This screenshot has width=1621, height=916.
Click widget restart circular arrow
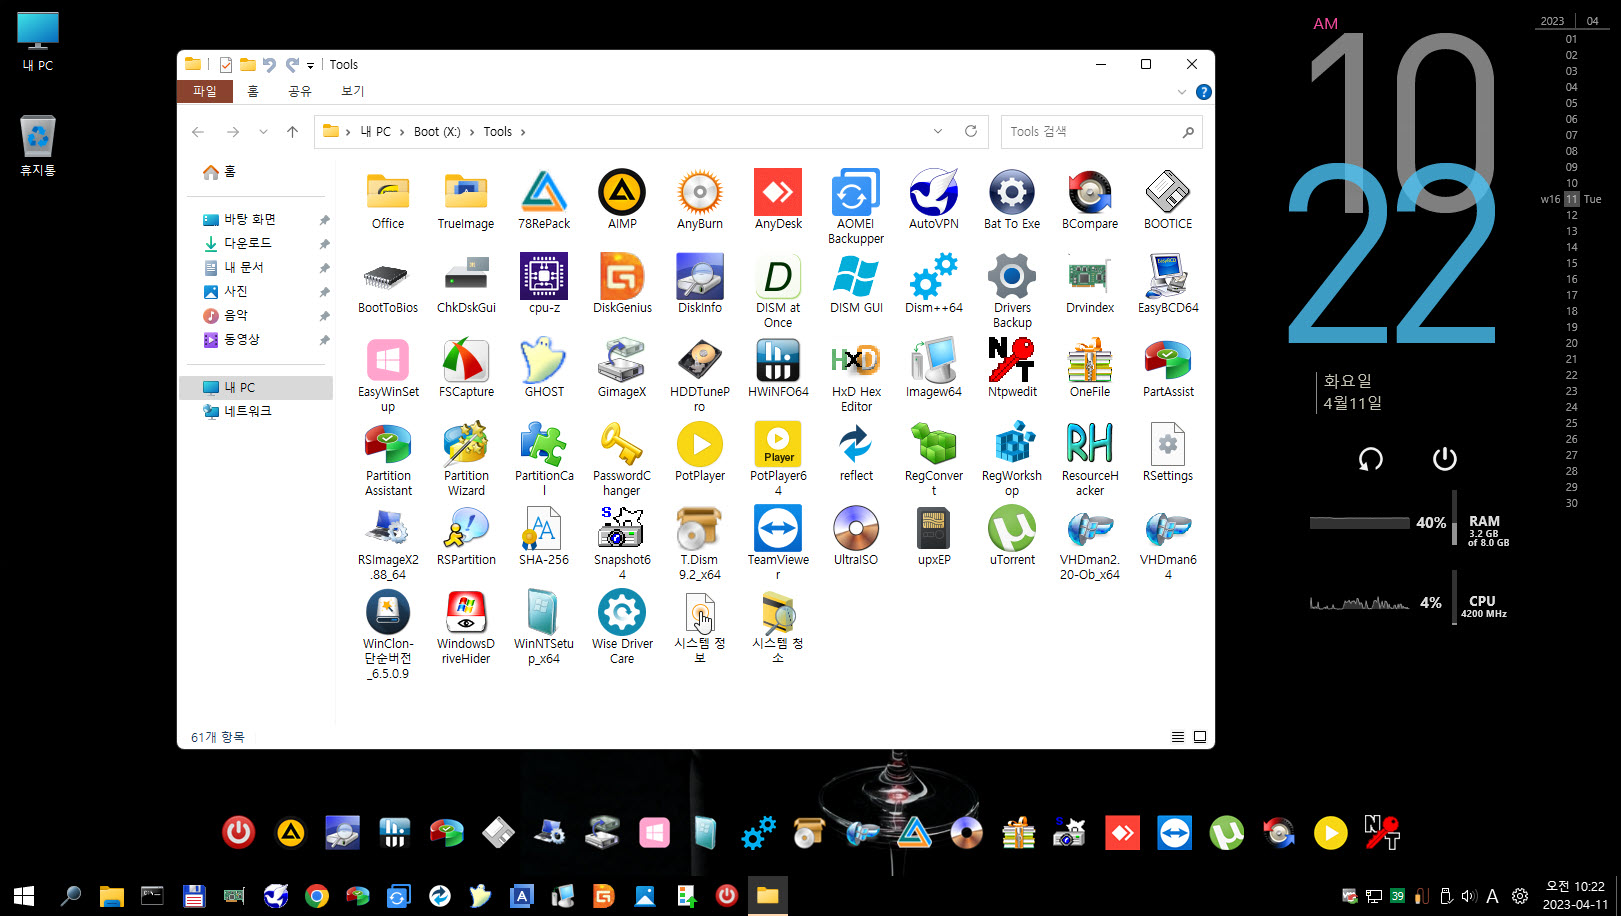1370,459
